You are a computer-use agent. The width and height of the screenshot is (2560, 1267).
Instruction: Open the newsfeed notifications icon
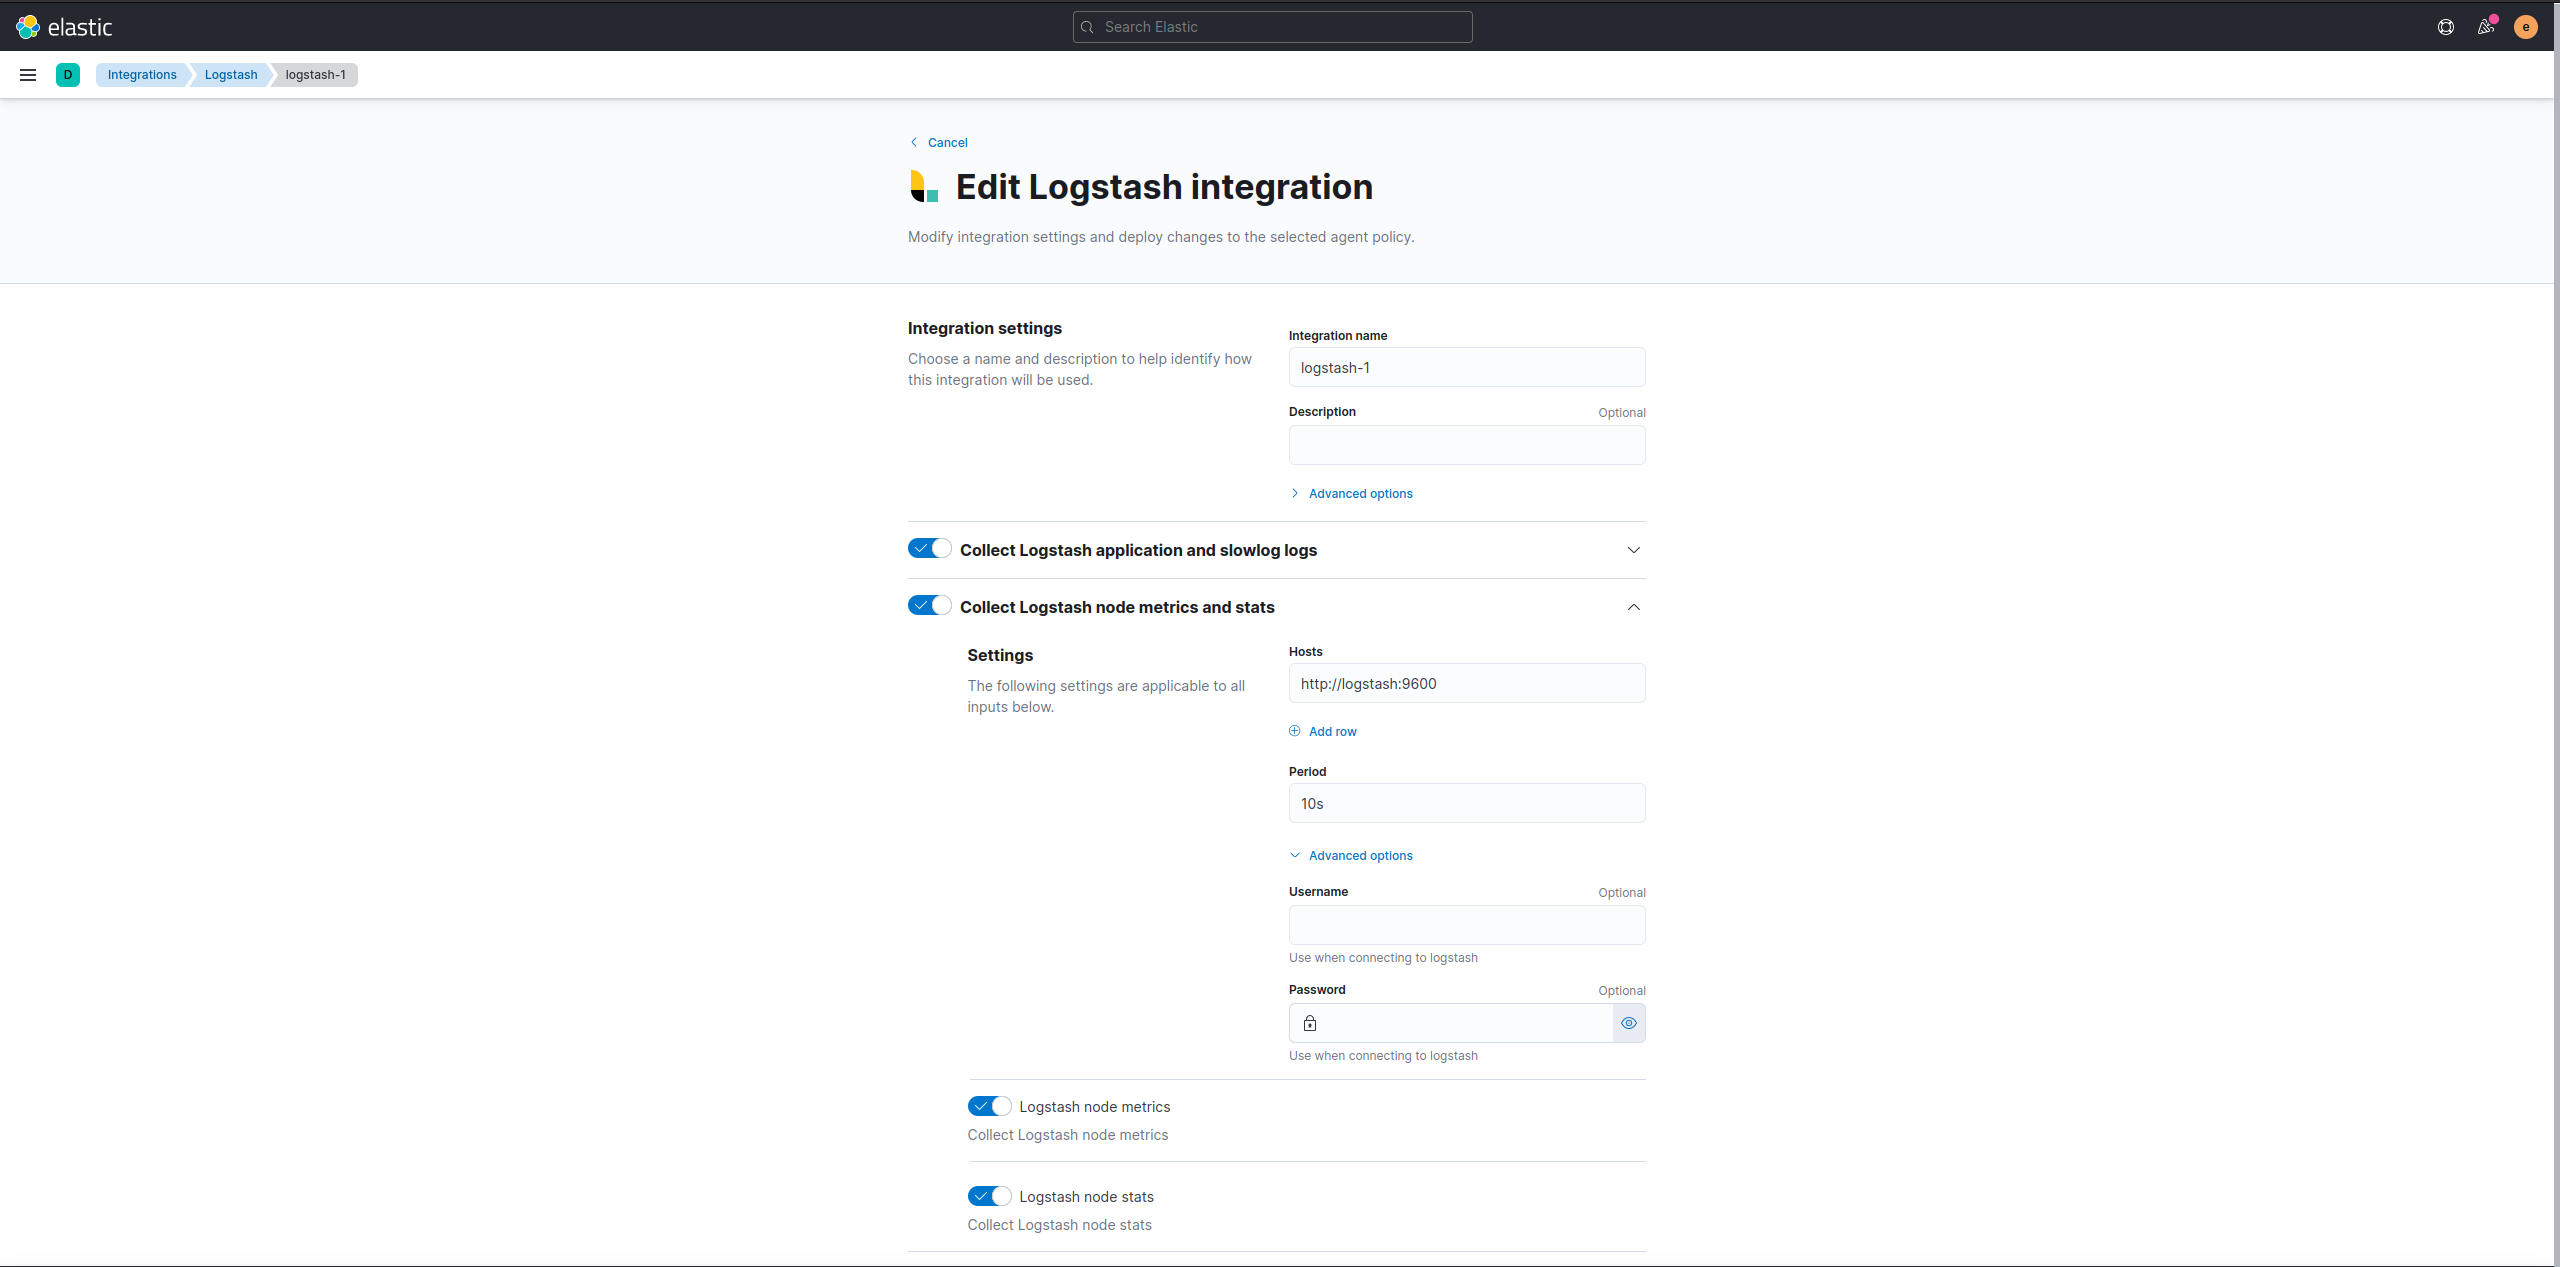(x=2485, y=27)
